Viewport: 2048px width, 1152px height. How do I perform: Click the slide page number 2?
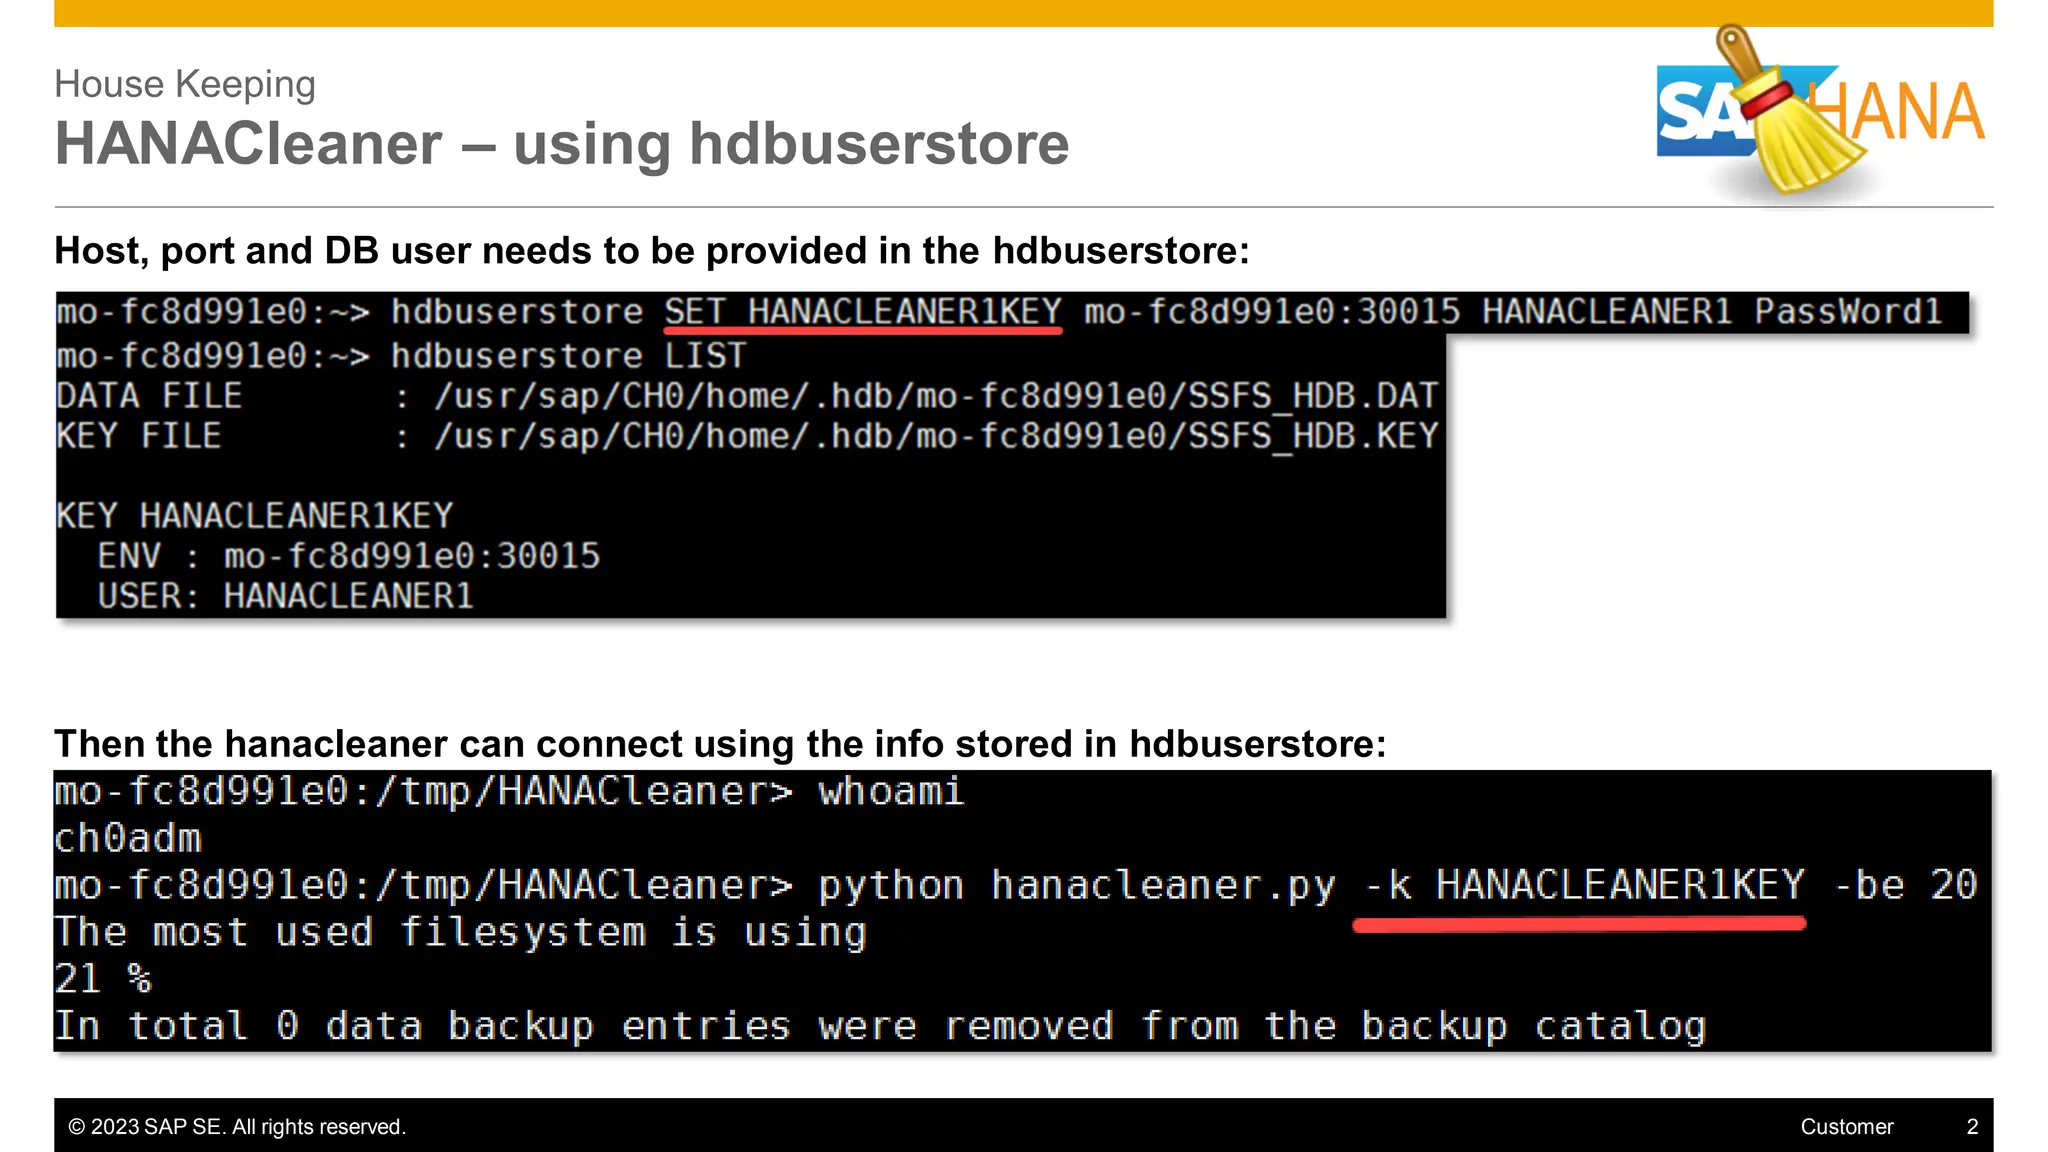1972,1127
